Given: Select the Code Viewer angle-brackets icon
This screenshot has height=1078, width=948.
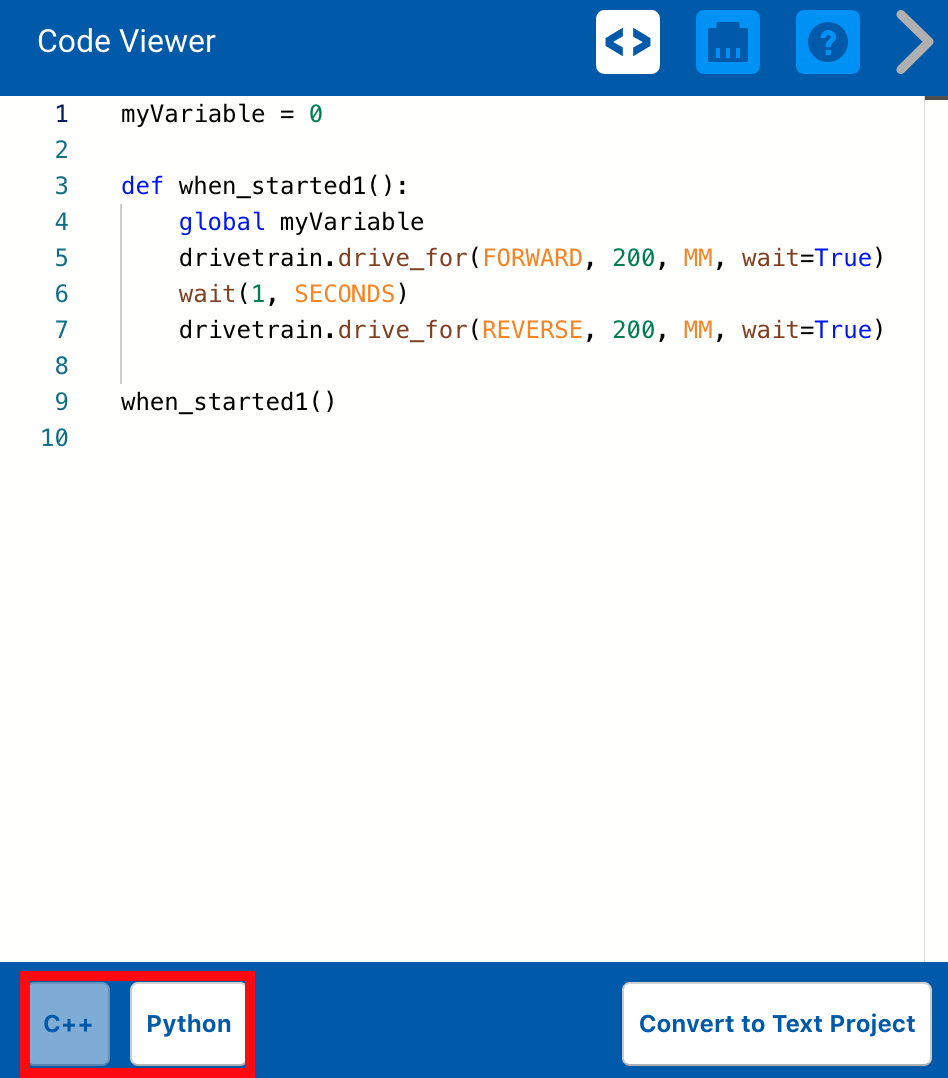Looking at the screenshot, I should pos(628,42).
